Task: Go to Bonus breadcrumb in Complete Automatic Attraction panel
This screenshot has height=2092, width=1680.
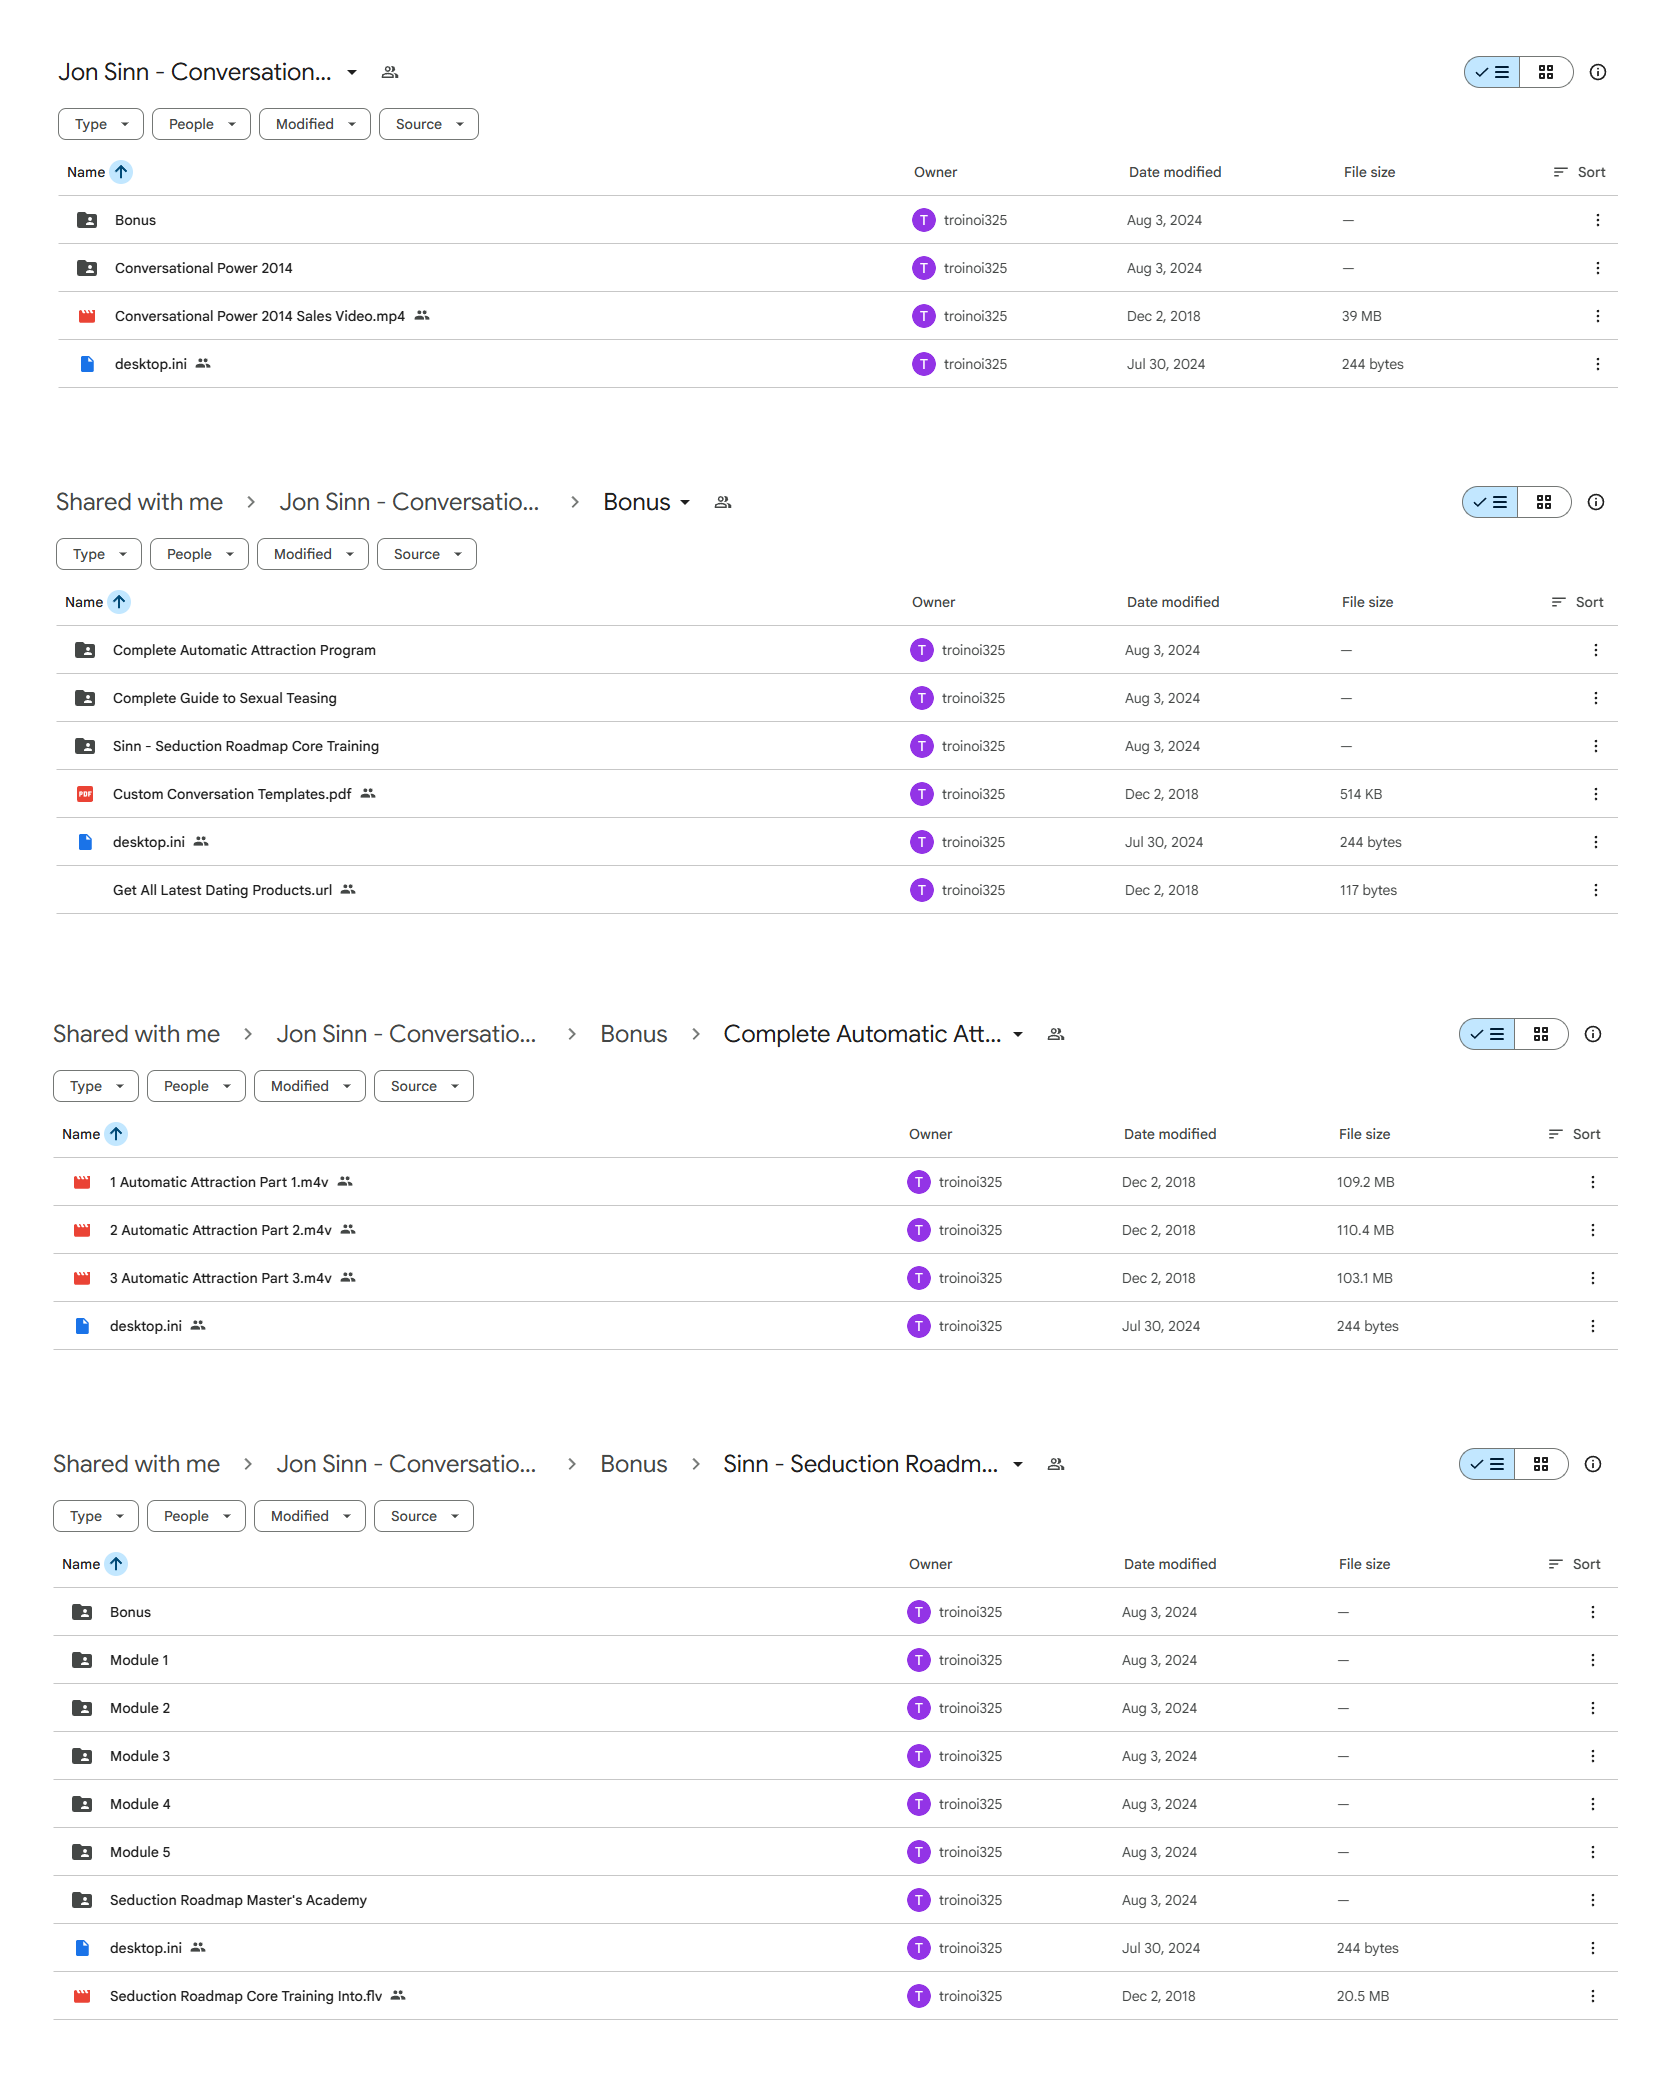Action: [634, 1034]
